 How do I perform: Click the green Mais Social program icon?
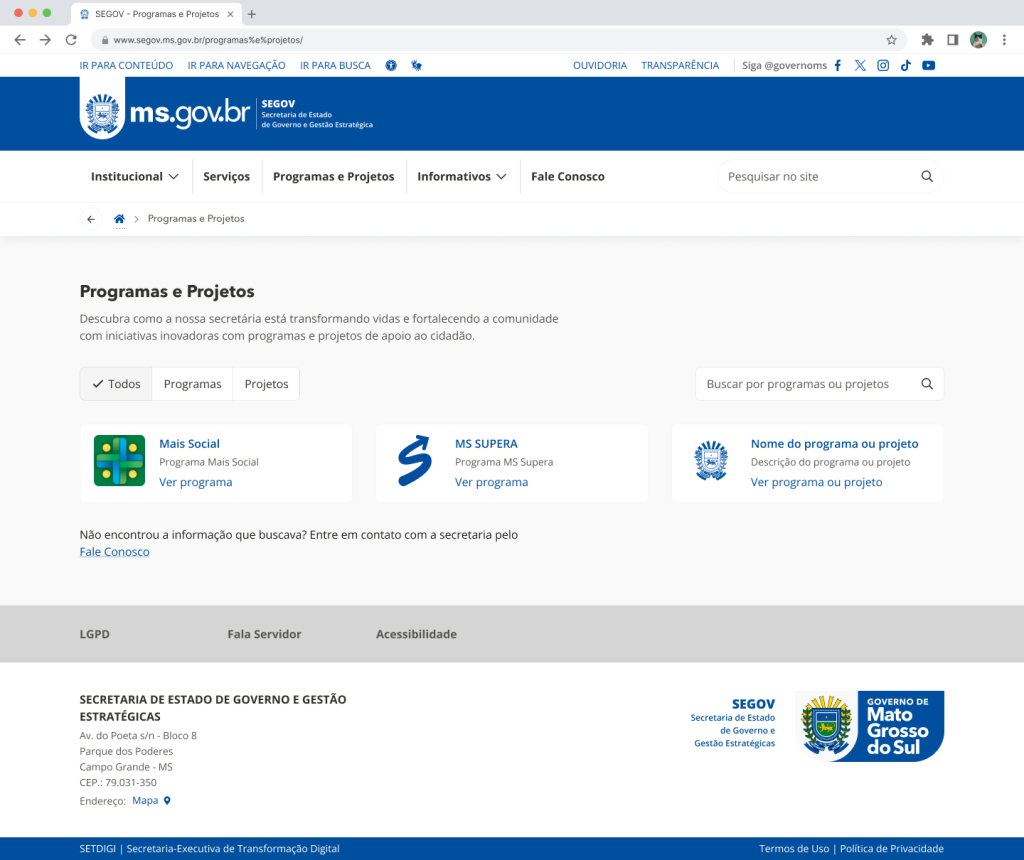(x=119, y=460)
